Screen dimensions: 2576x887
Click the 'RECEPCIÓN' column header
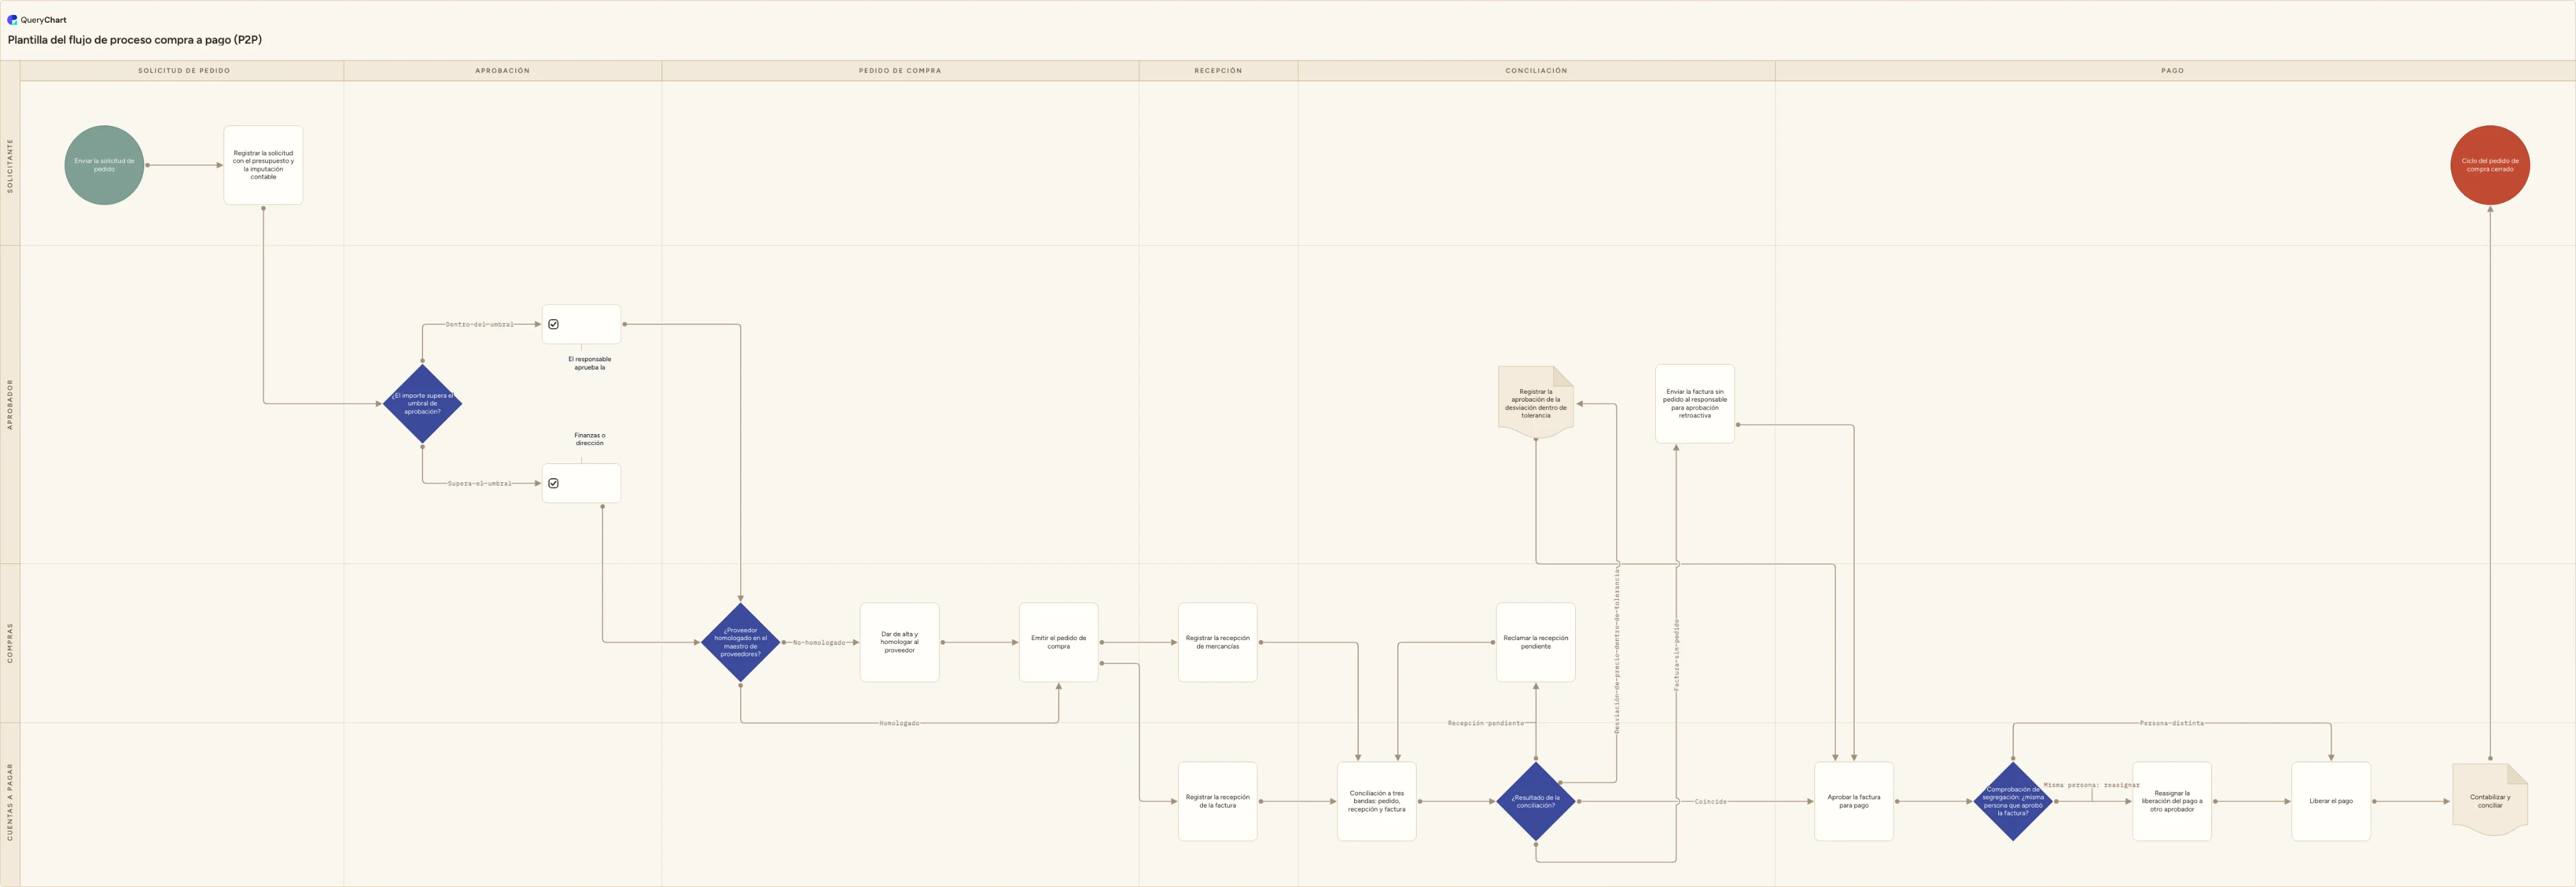[x=1217, y=71]
